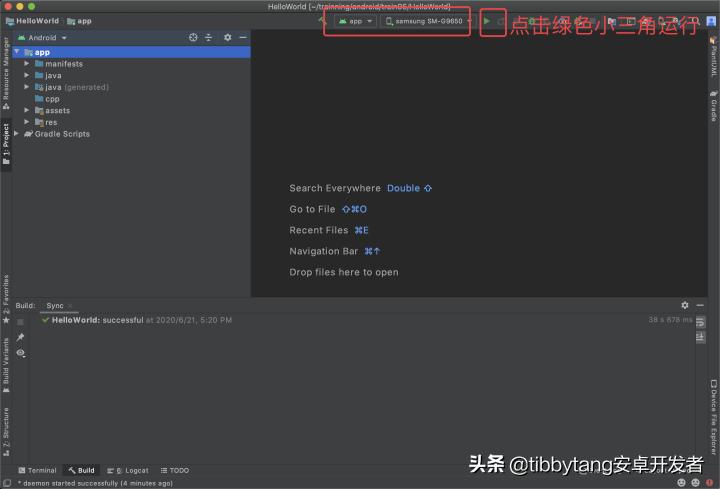Toggle scroll-to-end icon in Build output
Viewport: 720px width, 489px height.
coord(700,337)
